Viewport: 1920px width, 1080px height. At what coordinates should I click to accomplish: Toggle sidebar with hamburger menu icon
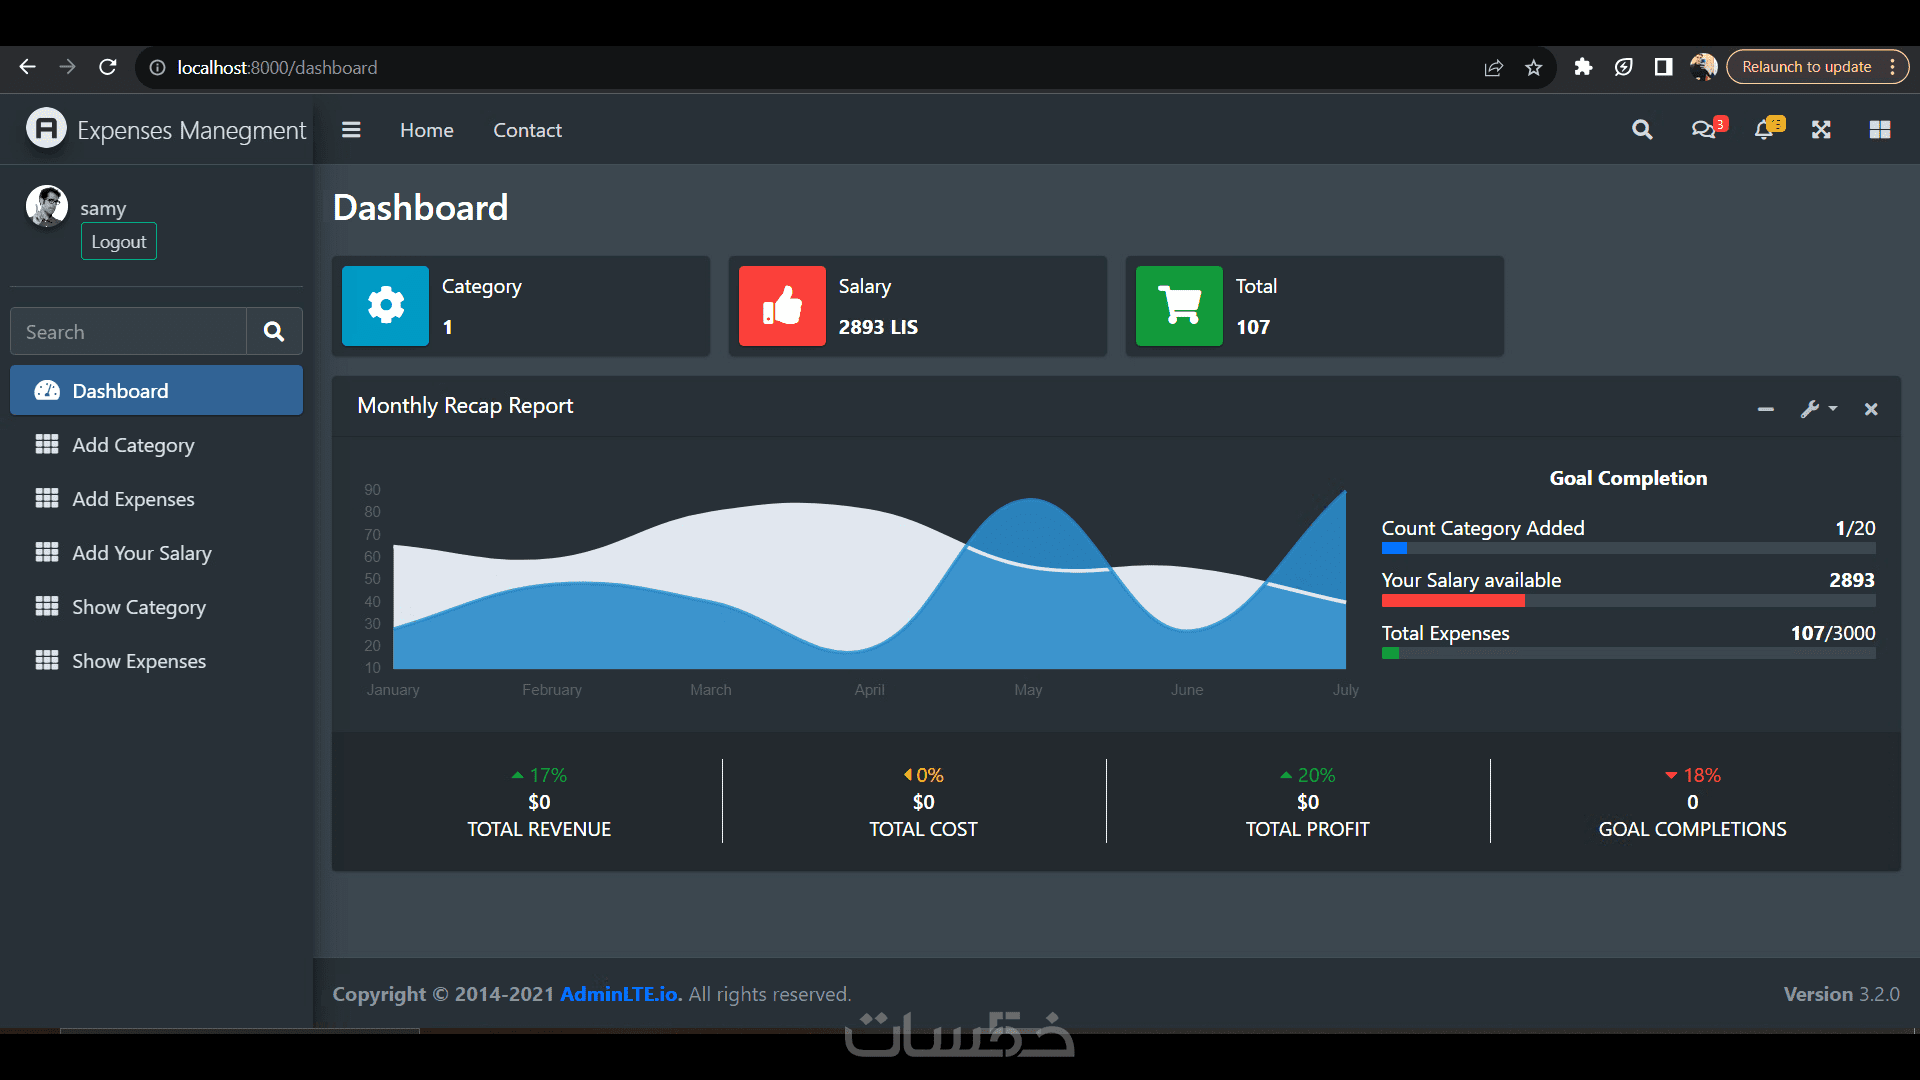pyautogui.click(x=351, y=130)
